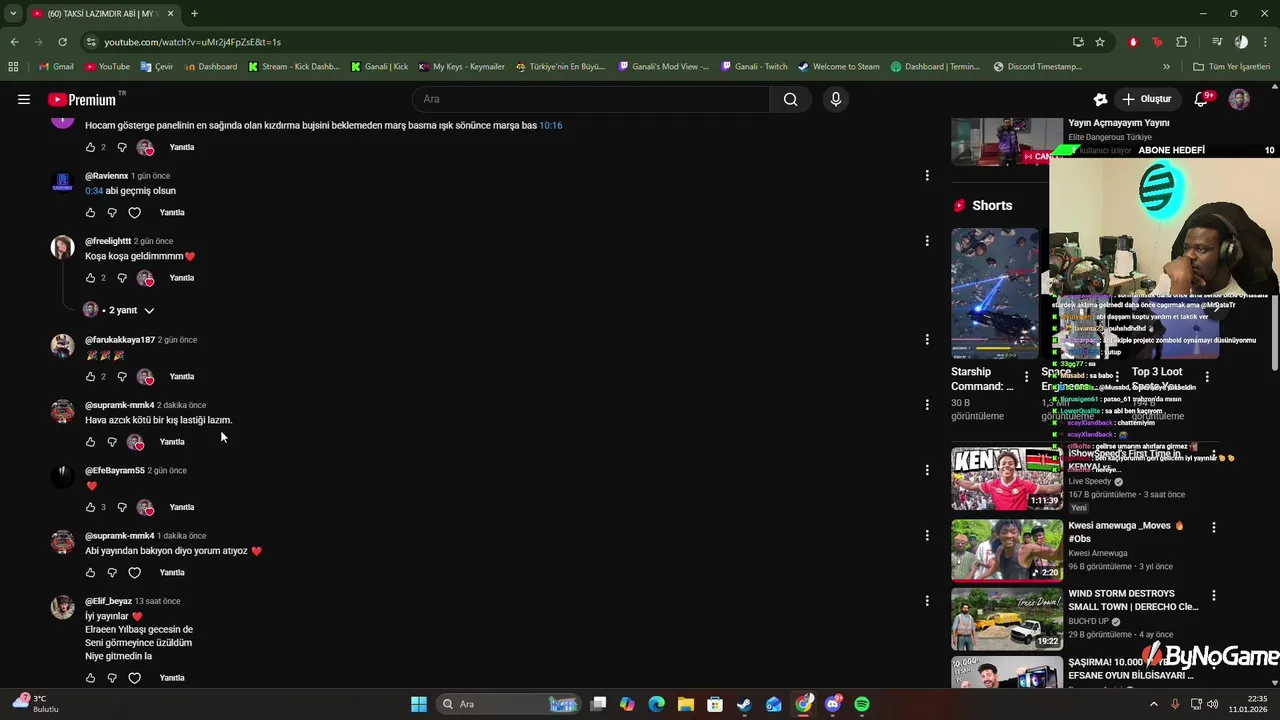Image resolution: width=1280 pixels, height=720 pixels.
Task: Dislike the @farukakkaya187 comment
Action: [122, 376]
